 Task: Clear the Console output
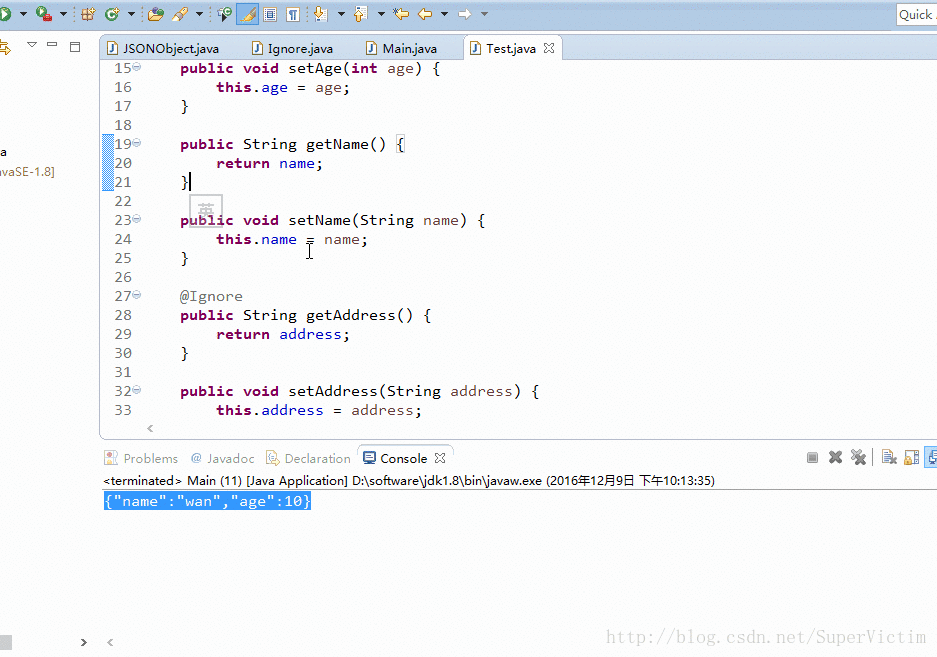(x=889, y=457)
